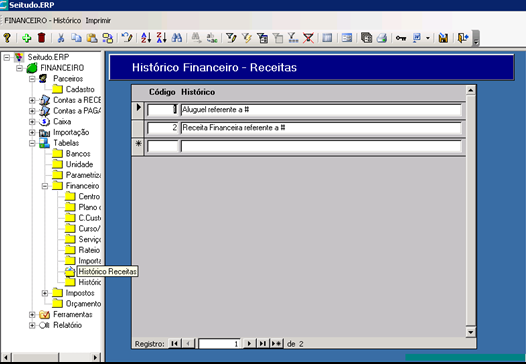Go to last record button
Image resolution: width=526 pixels, height=364 pixels.
(263, 344)
